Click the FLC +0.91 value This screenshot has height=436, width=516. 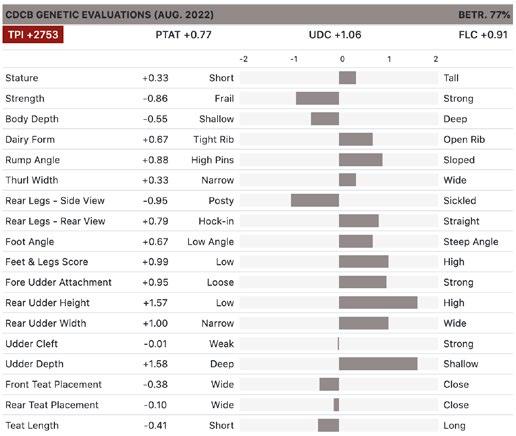[x=483, y=35]
